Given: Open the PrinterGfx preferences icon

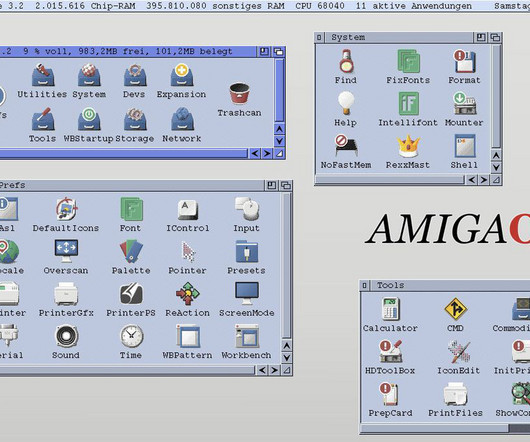Looking at the screenshot, I should pyautogui.click(x=66, y=294).
